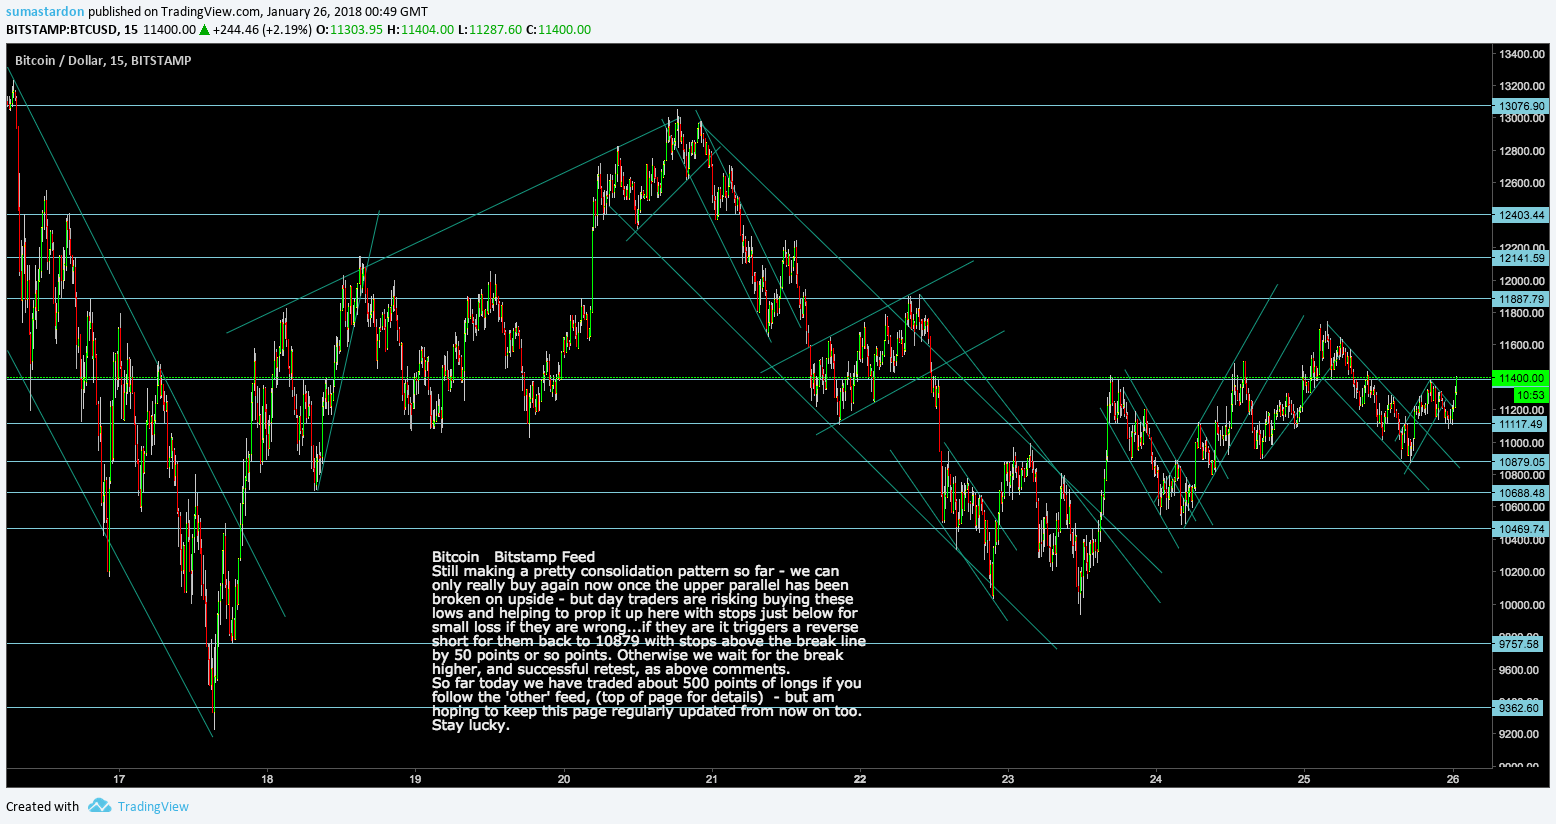1556x824 pixels.
Task: Click the 10000.00 price axis tick
Action: tap(1522, 605)
